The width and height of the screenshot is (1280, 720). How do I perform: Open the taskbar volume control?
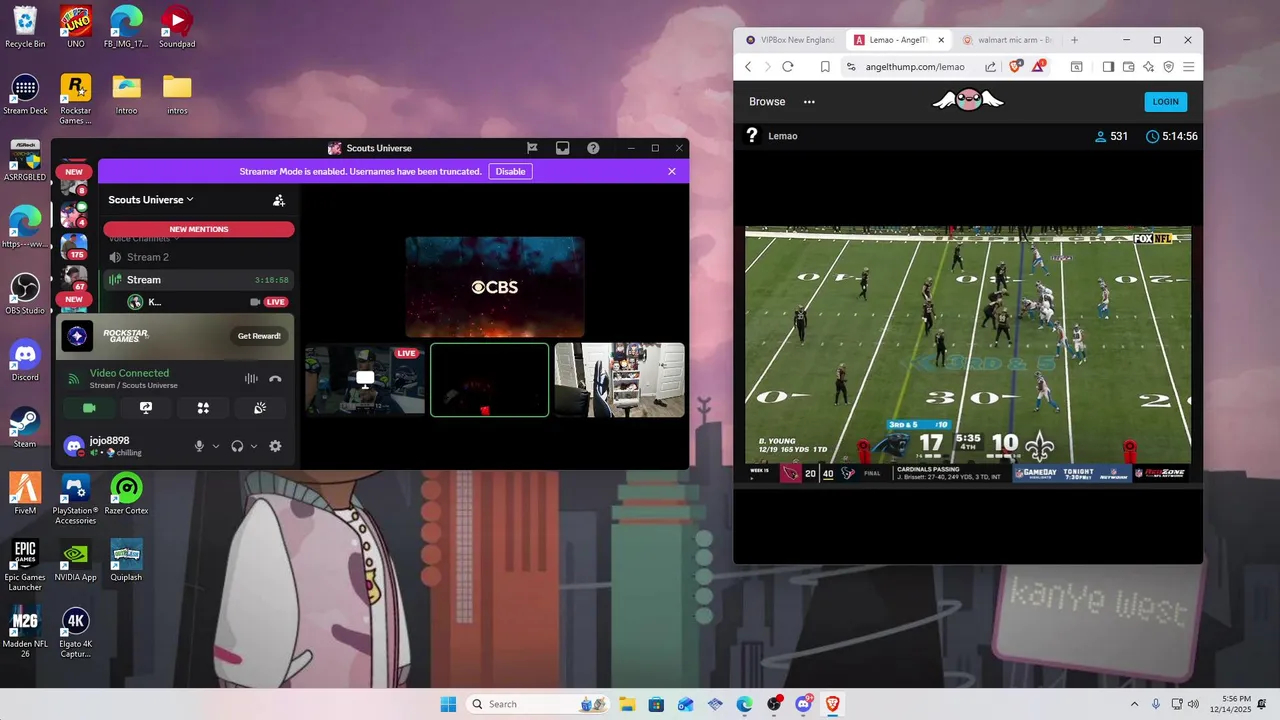1192,704
